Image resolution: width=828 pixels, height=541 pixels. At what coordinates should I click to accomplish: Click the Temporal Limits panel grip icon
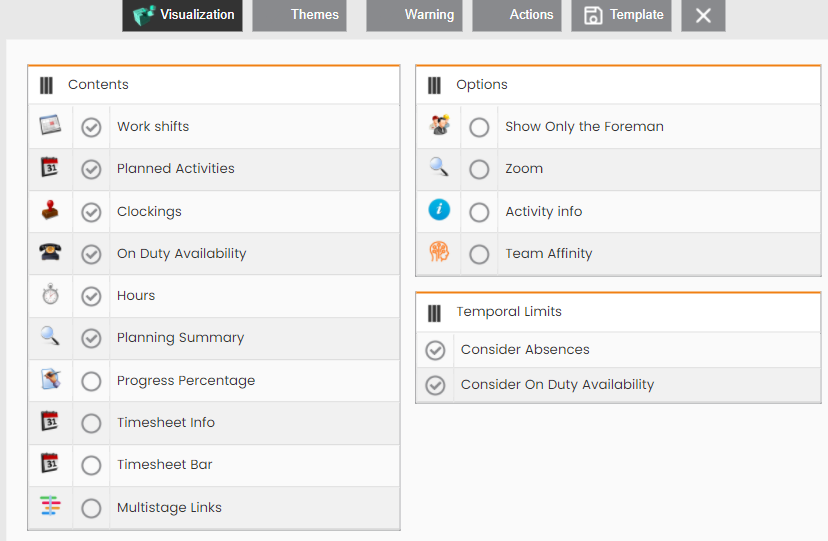(434, 313)
